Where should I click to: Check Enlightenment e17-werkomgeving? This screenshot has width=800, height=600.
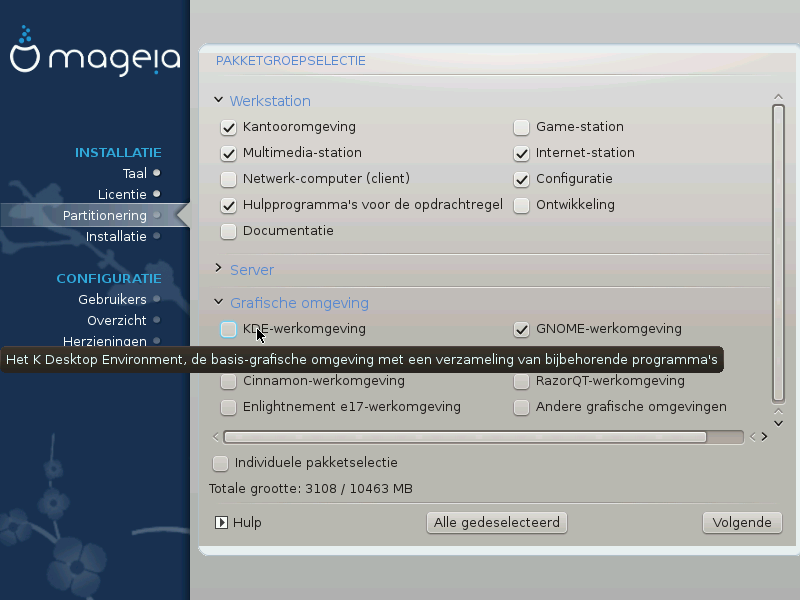click(x=229, y=407)
